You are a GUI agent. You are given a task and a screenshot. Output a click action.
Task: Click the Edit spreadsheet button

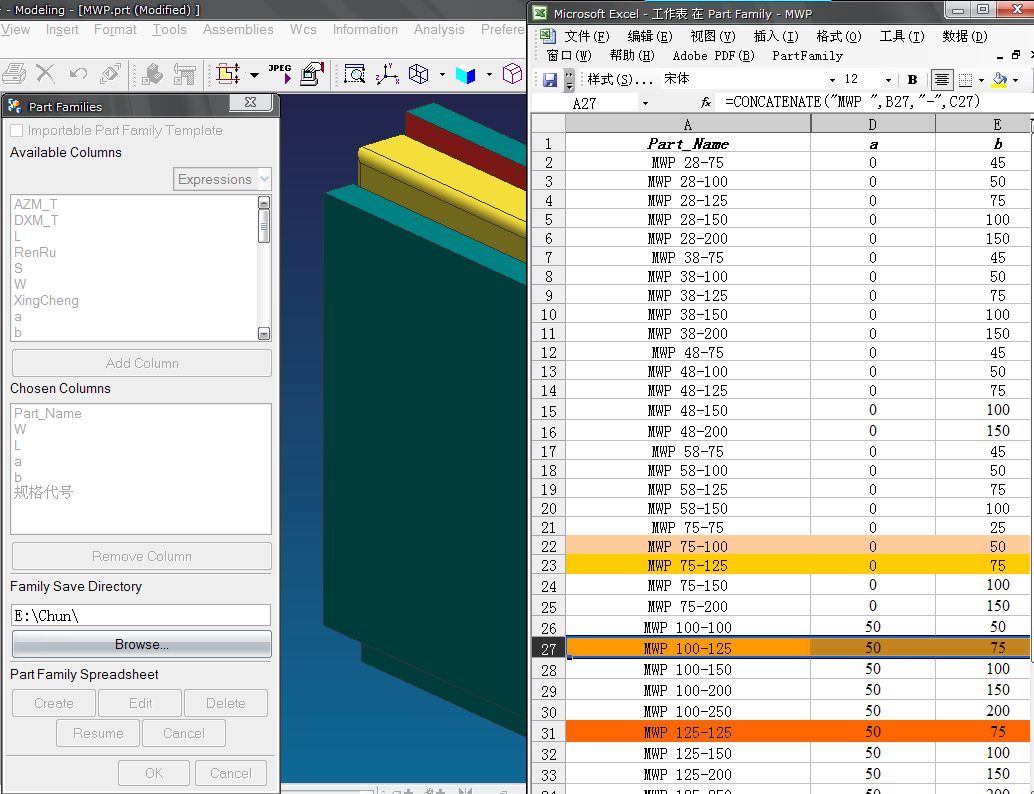point(140,703)
